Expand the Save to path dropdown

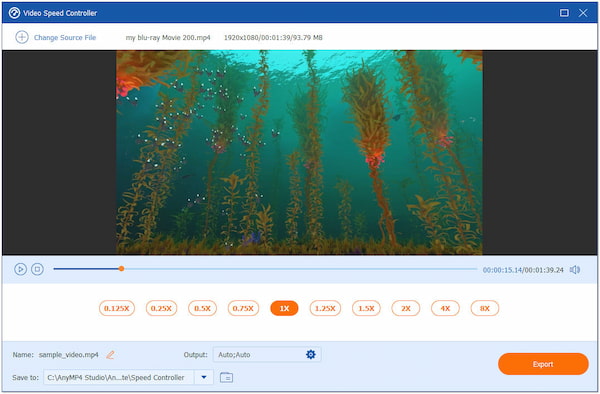click(204, 377)
